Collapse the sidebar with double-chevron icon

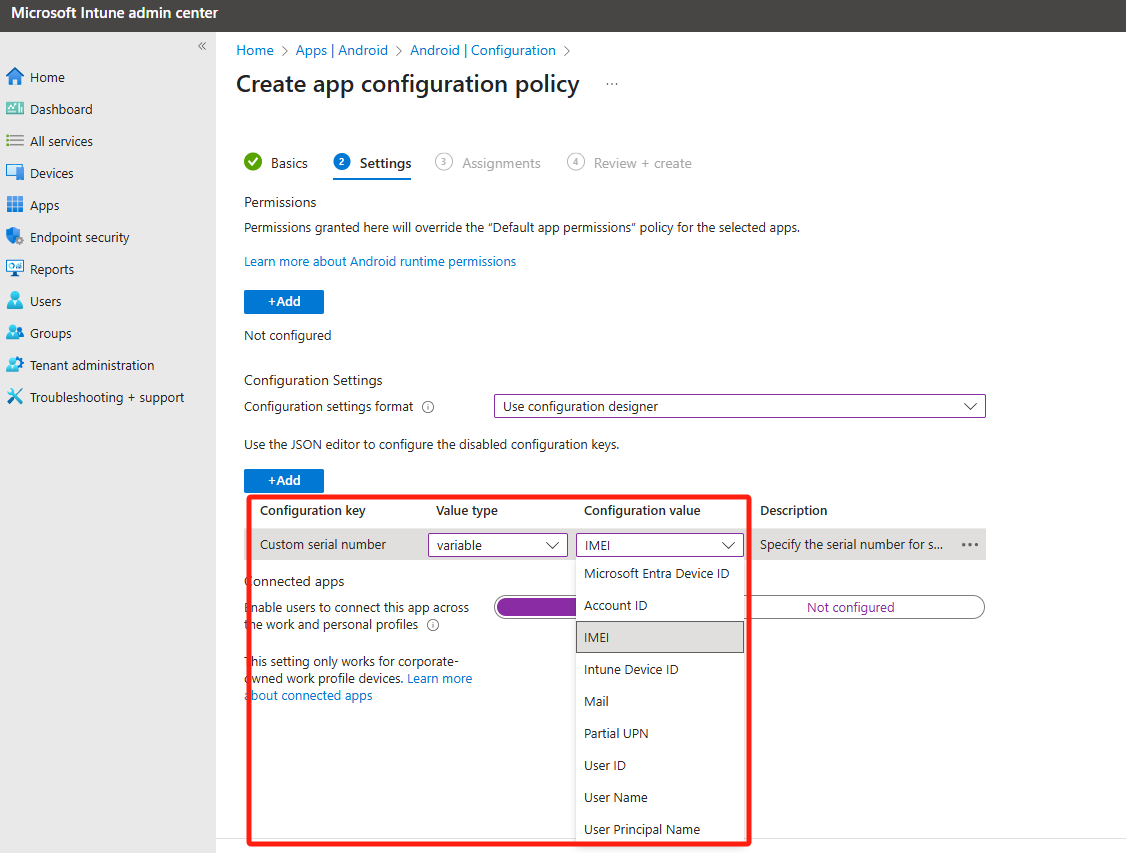202,46
